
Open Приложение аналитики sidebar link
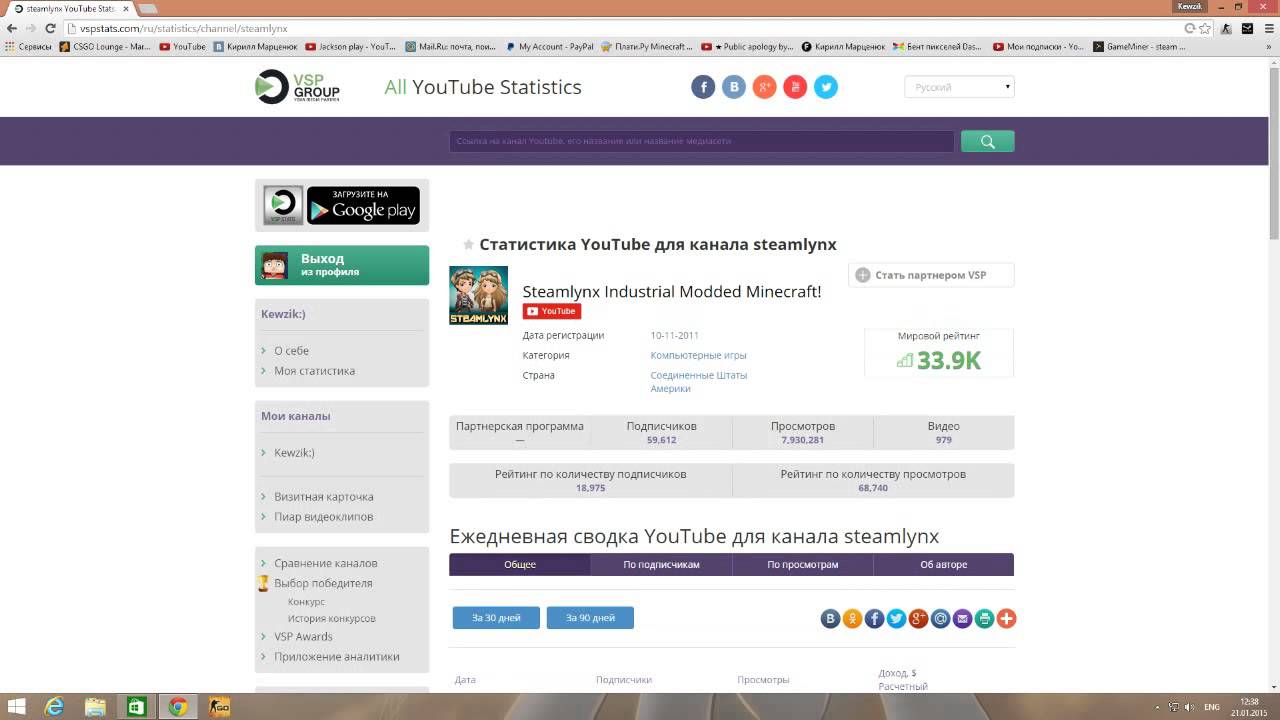(x=337, y=657)
